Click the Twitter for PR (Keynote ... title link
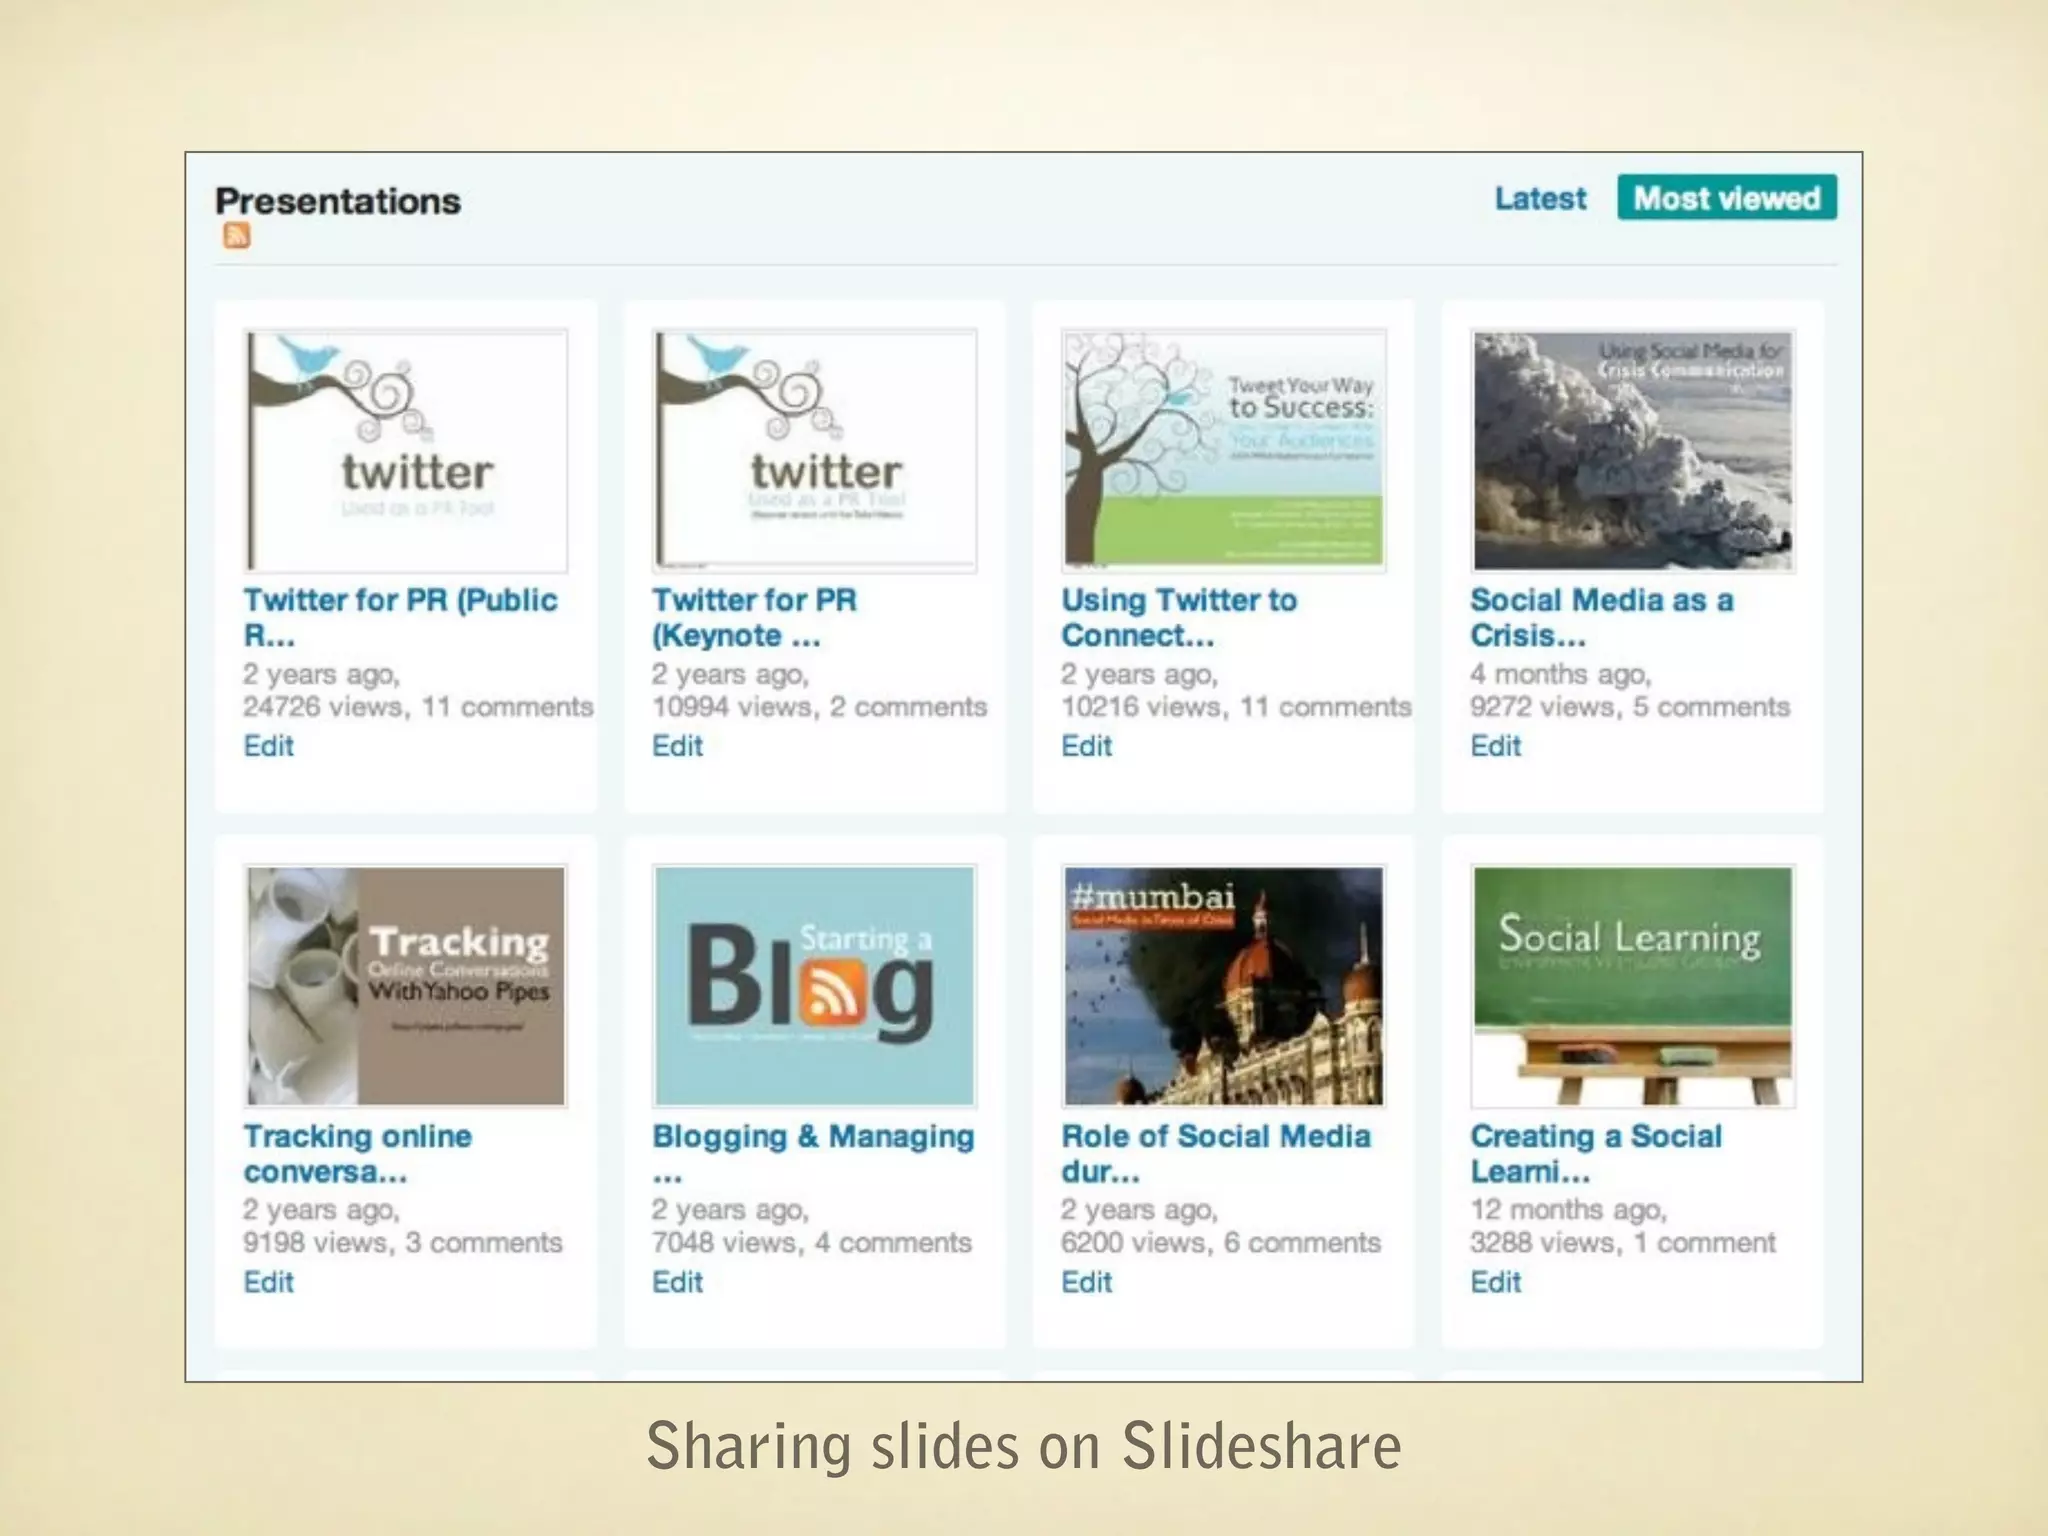 coord(755,617)
